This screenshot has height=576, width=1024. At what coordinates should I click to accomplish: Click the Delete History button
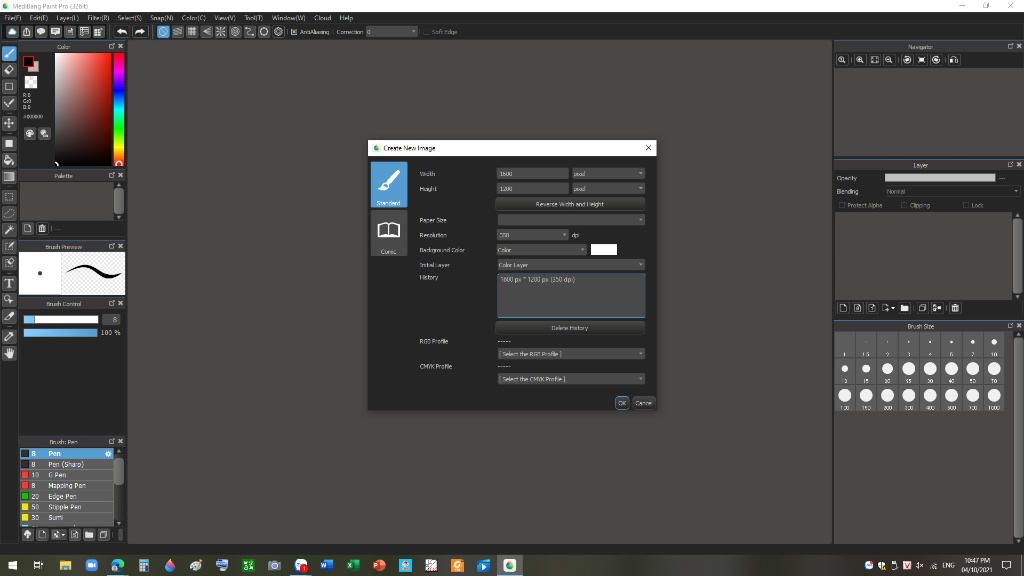[569, 328]
